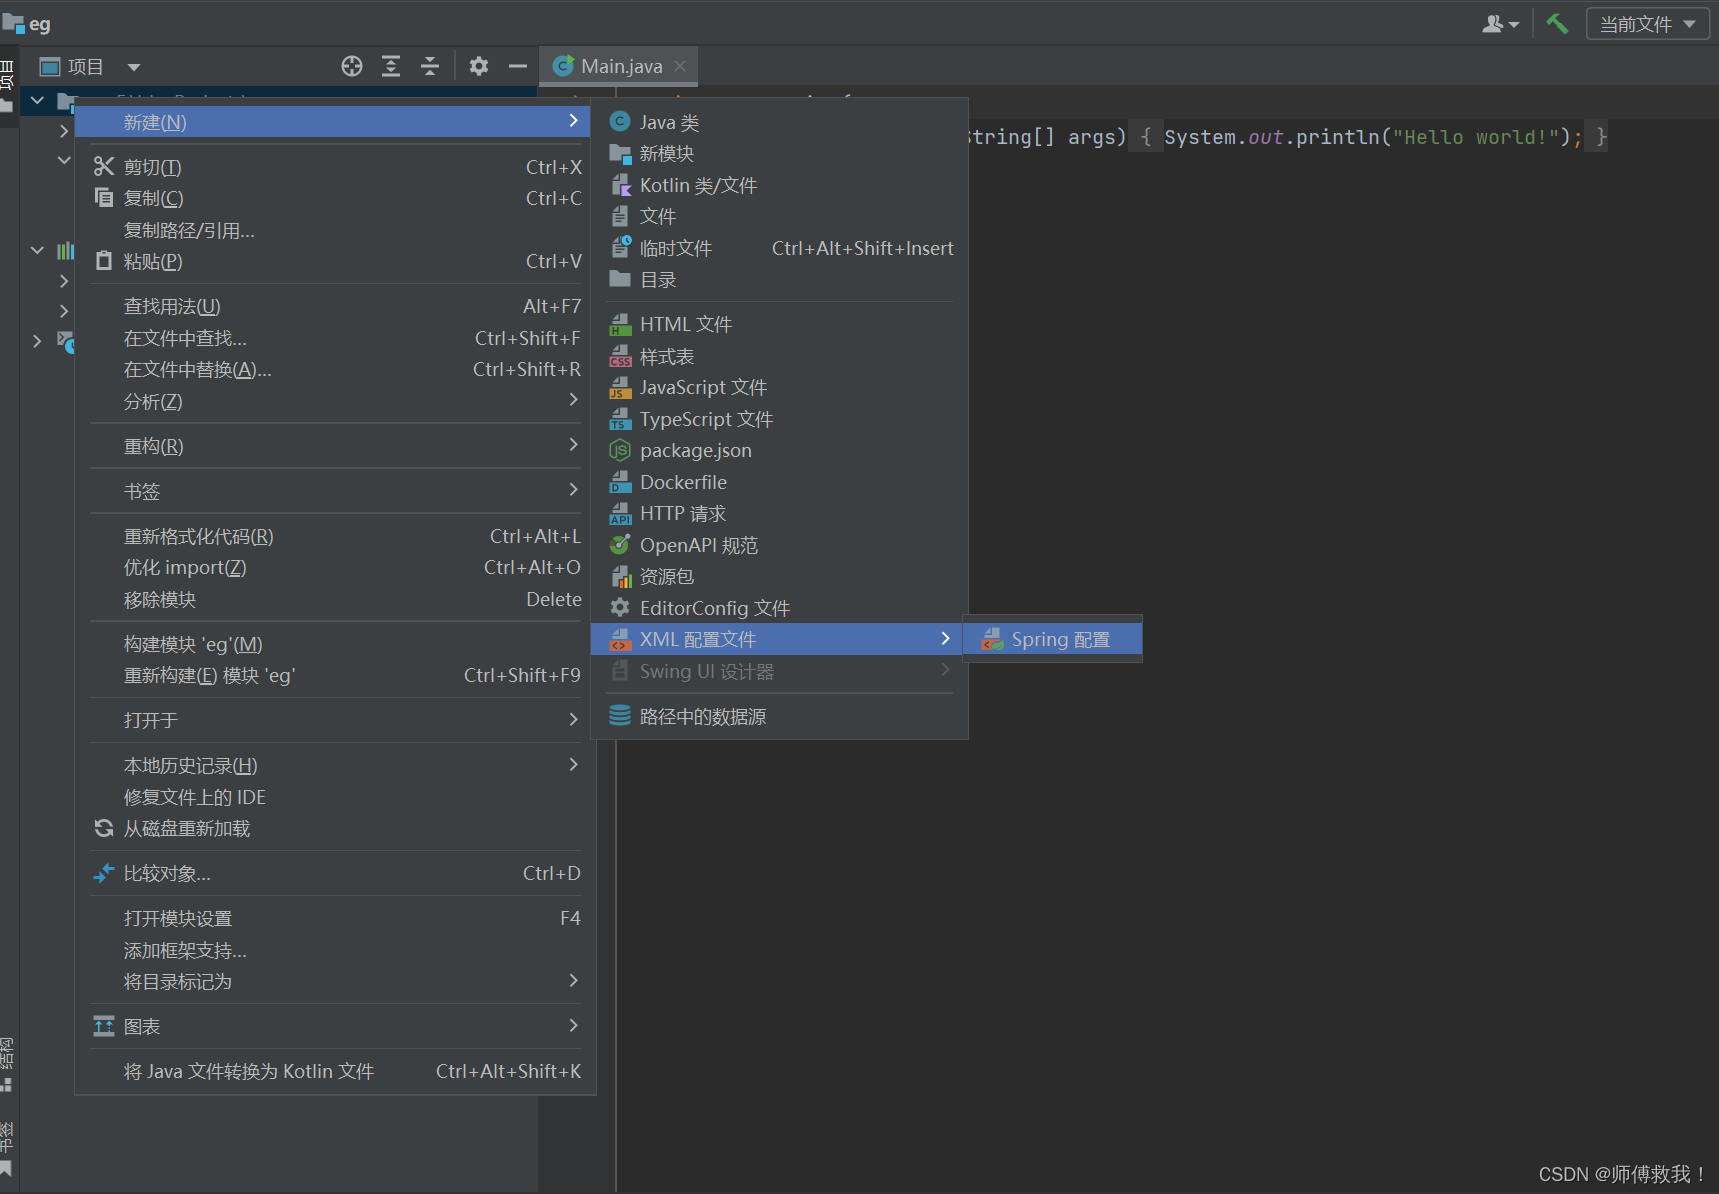
Task: Open project view settings gear icon
Action: (479, 66)
